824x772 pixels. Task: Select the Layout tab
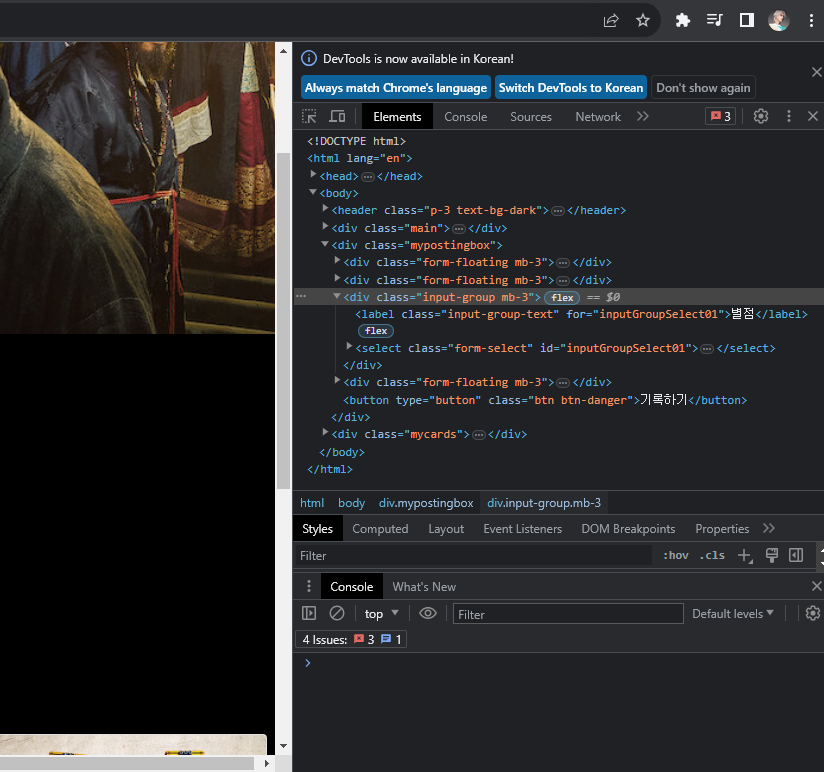coord(446,529)
